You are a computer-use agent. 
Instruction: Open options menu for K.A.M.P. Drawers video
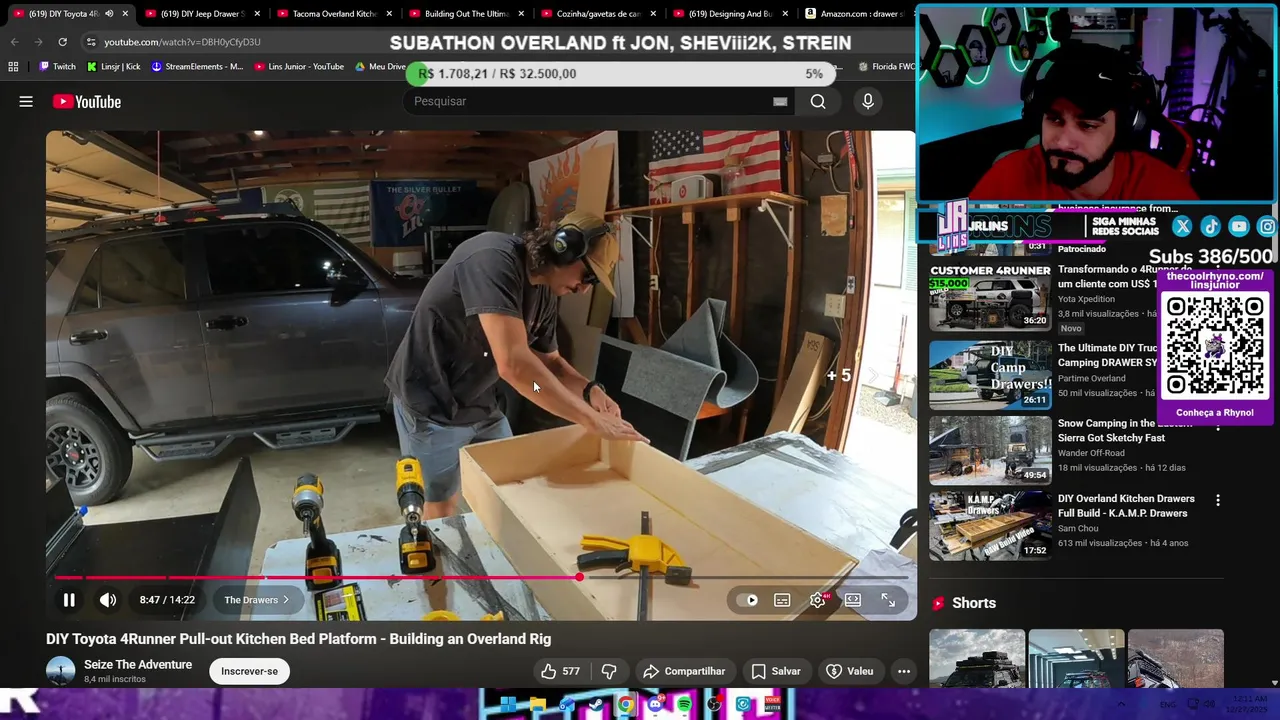pos(1218,499)
